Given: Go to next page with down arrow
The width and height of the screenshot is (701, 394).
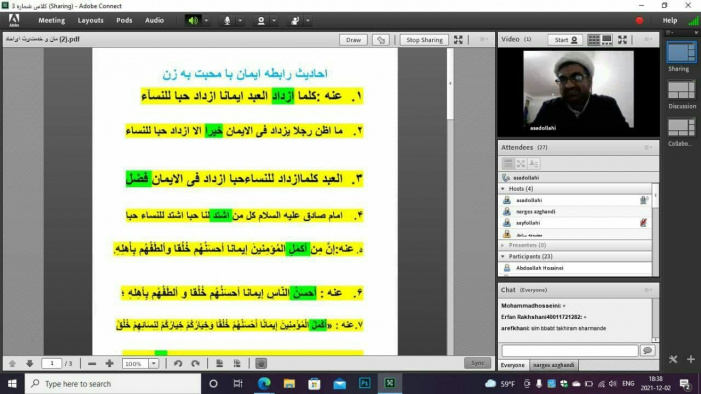Looking at the screenshot, I should coord(30,364).
